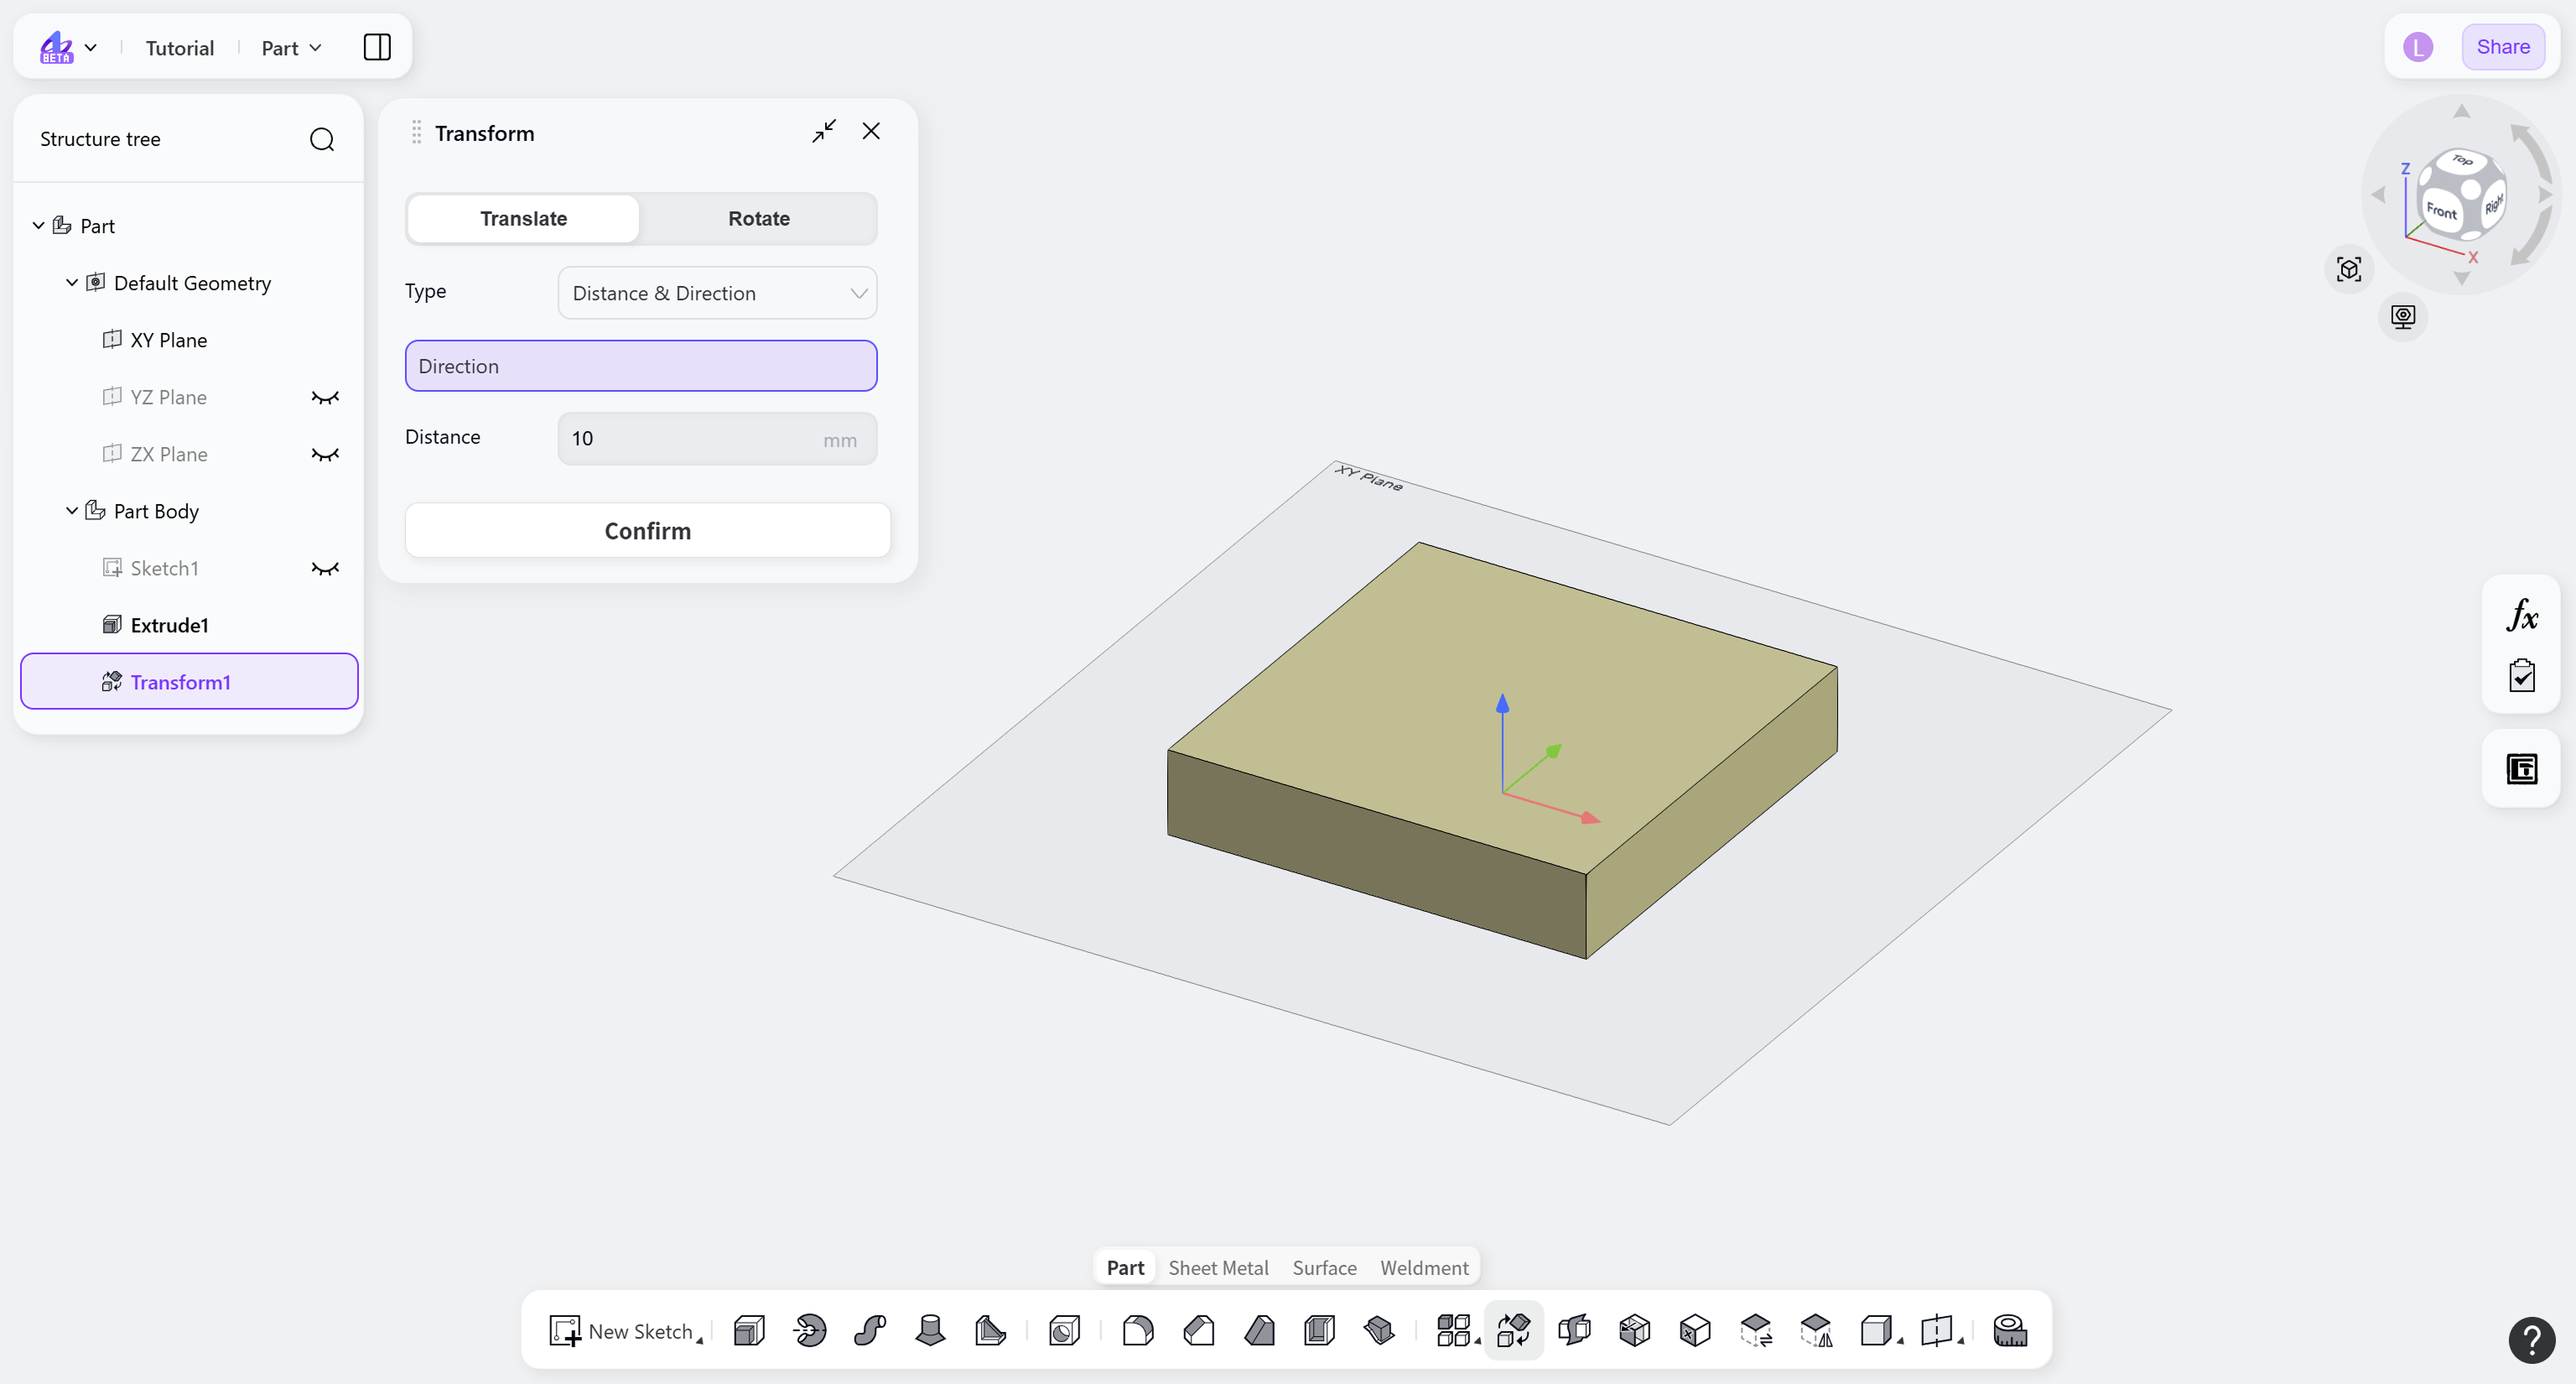Screen dimensions: 2576x1384
Task: Switch to the Sheet Metal tab
Action: click(1218, 1268)
